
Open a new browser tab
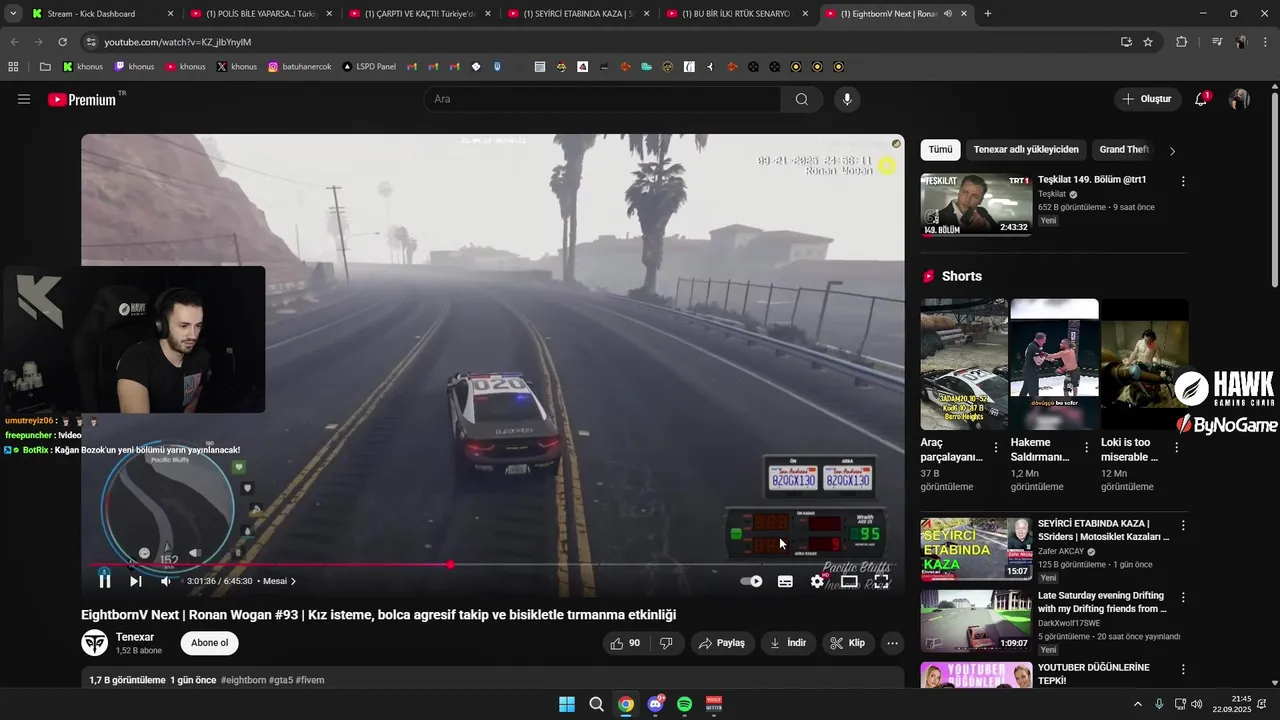click(x=988, y=14)
